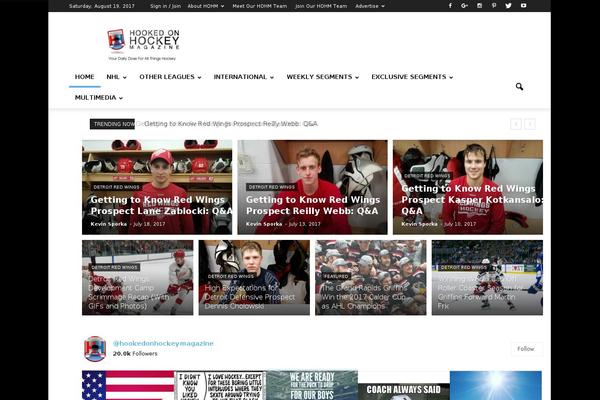The image size is (600, 400).
Task: Click the Trending Now label
Action: pyautogui.click(x=112, y=124)
